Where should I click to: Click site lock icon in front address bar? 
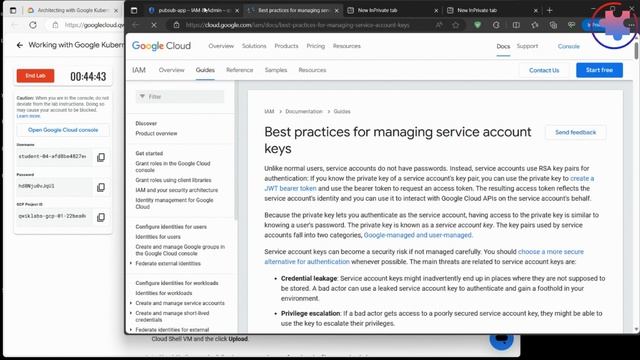pyautogui.click(x=176, y=25)
